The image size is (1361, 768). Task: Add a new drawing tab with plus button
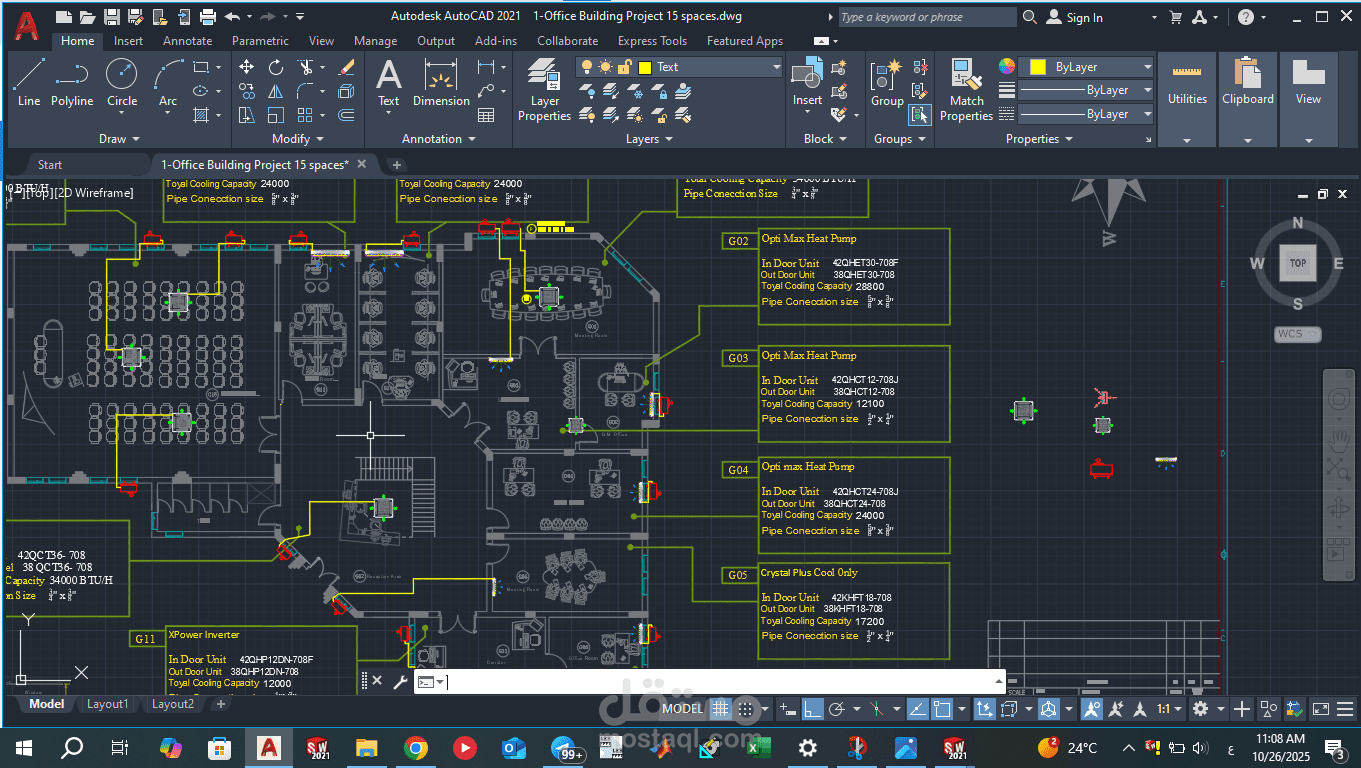click(397, 165)
